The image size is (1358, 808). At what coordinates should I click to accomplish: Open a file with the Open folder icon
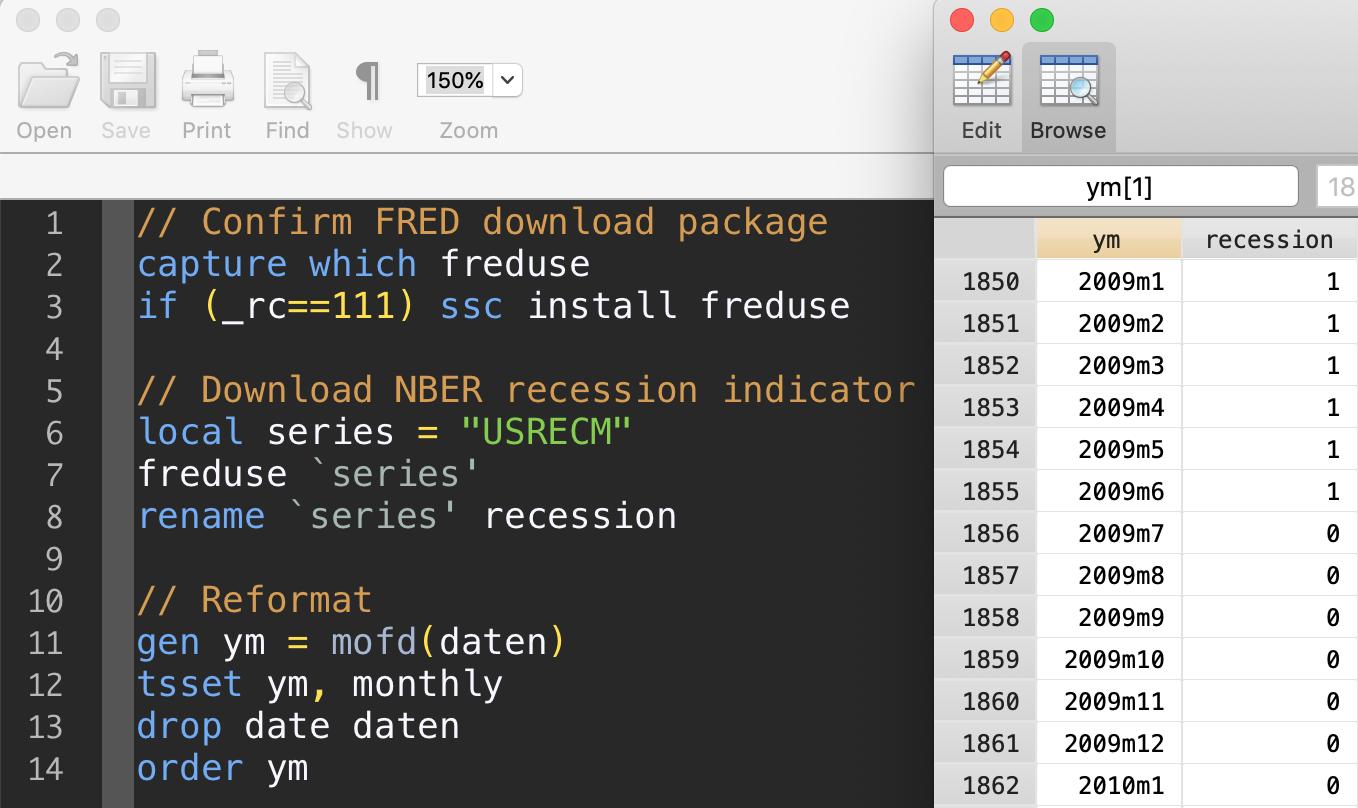coord(48,81)
